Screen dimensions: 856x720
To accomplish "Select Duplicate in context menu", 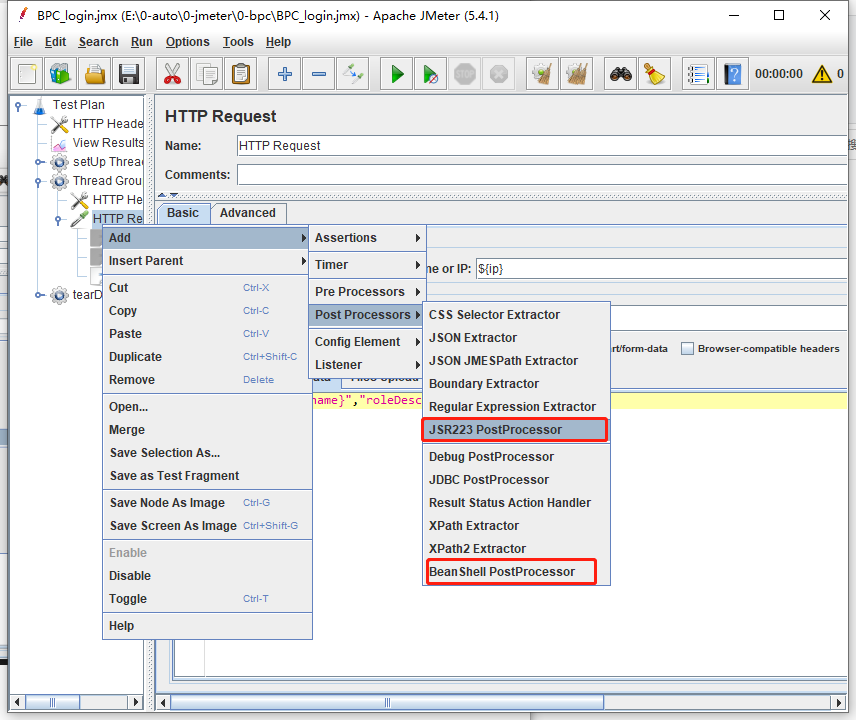I will coord(207,357).
